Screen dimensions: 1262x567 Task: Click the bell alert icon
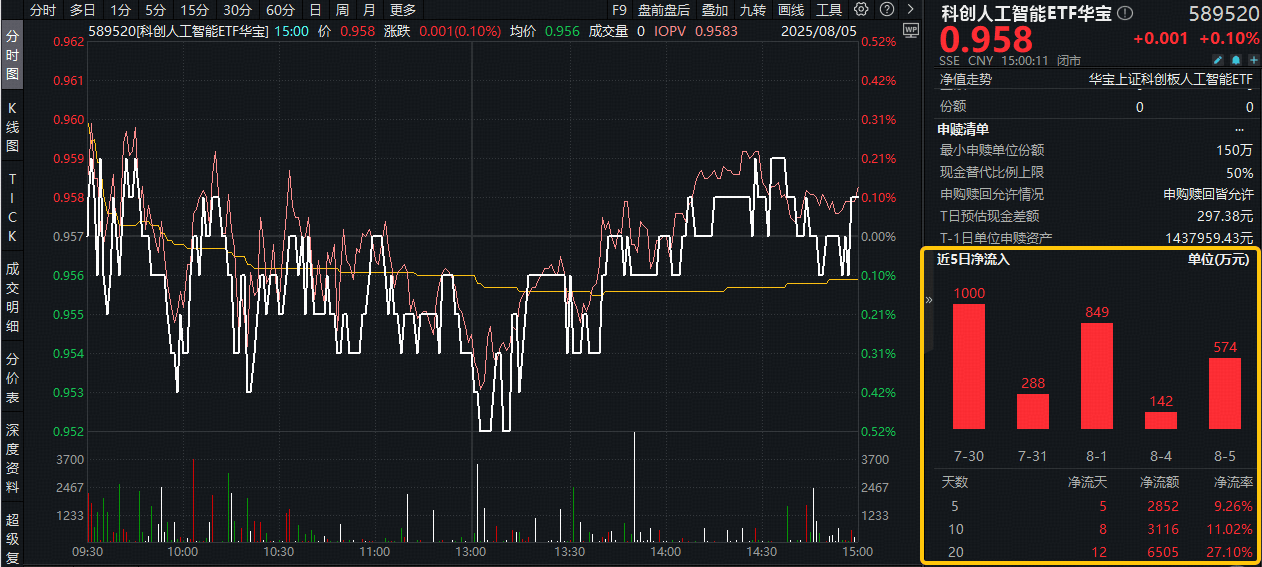pos(1235,61)
